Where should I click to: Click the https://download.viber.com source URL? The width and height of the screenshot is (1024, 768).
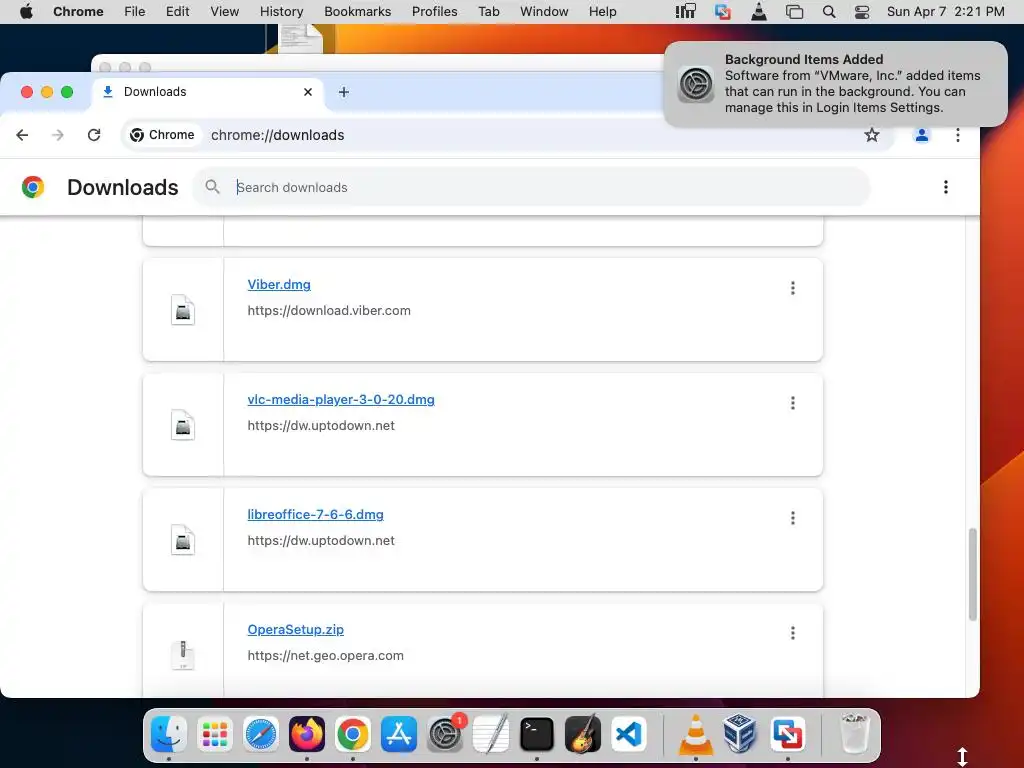pos(329,311)
